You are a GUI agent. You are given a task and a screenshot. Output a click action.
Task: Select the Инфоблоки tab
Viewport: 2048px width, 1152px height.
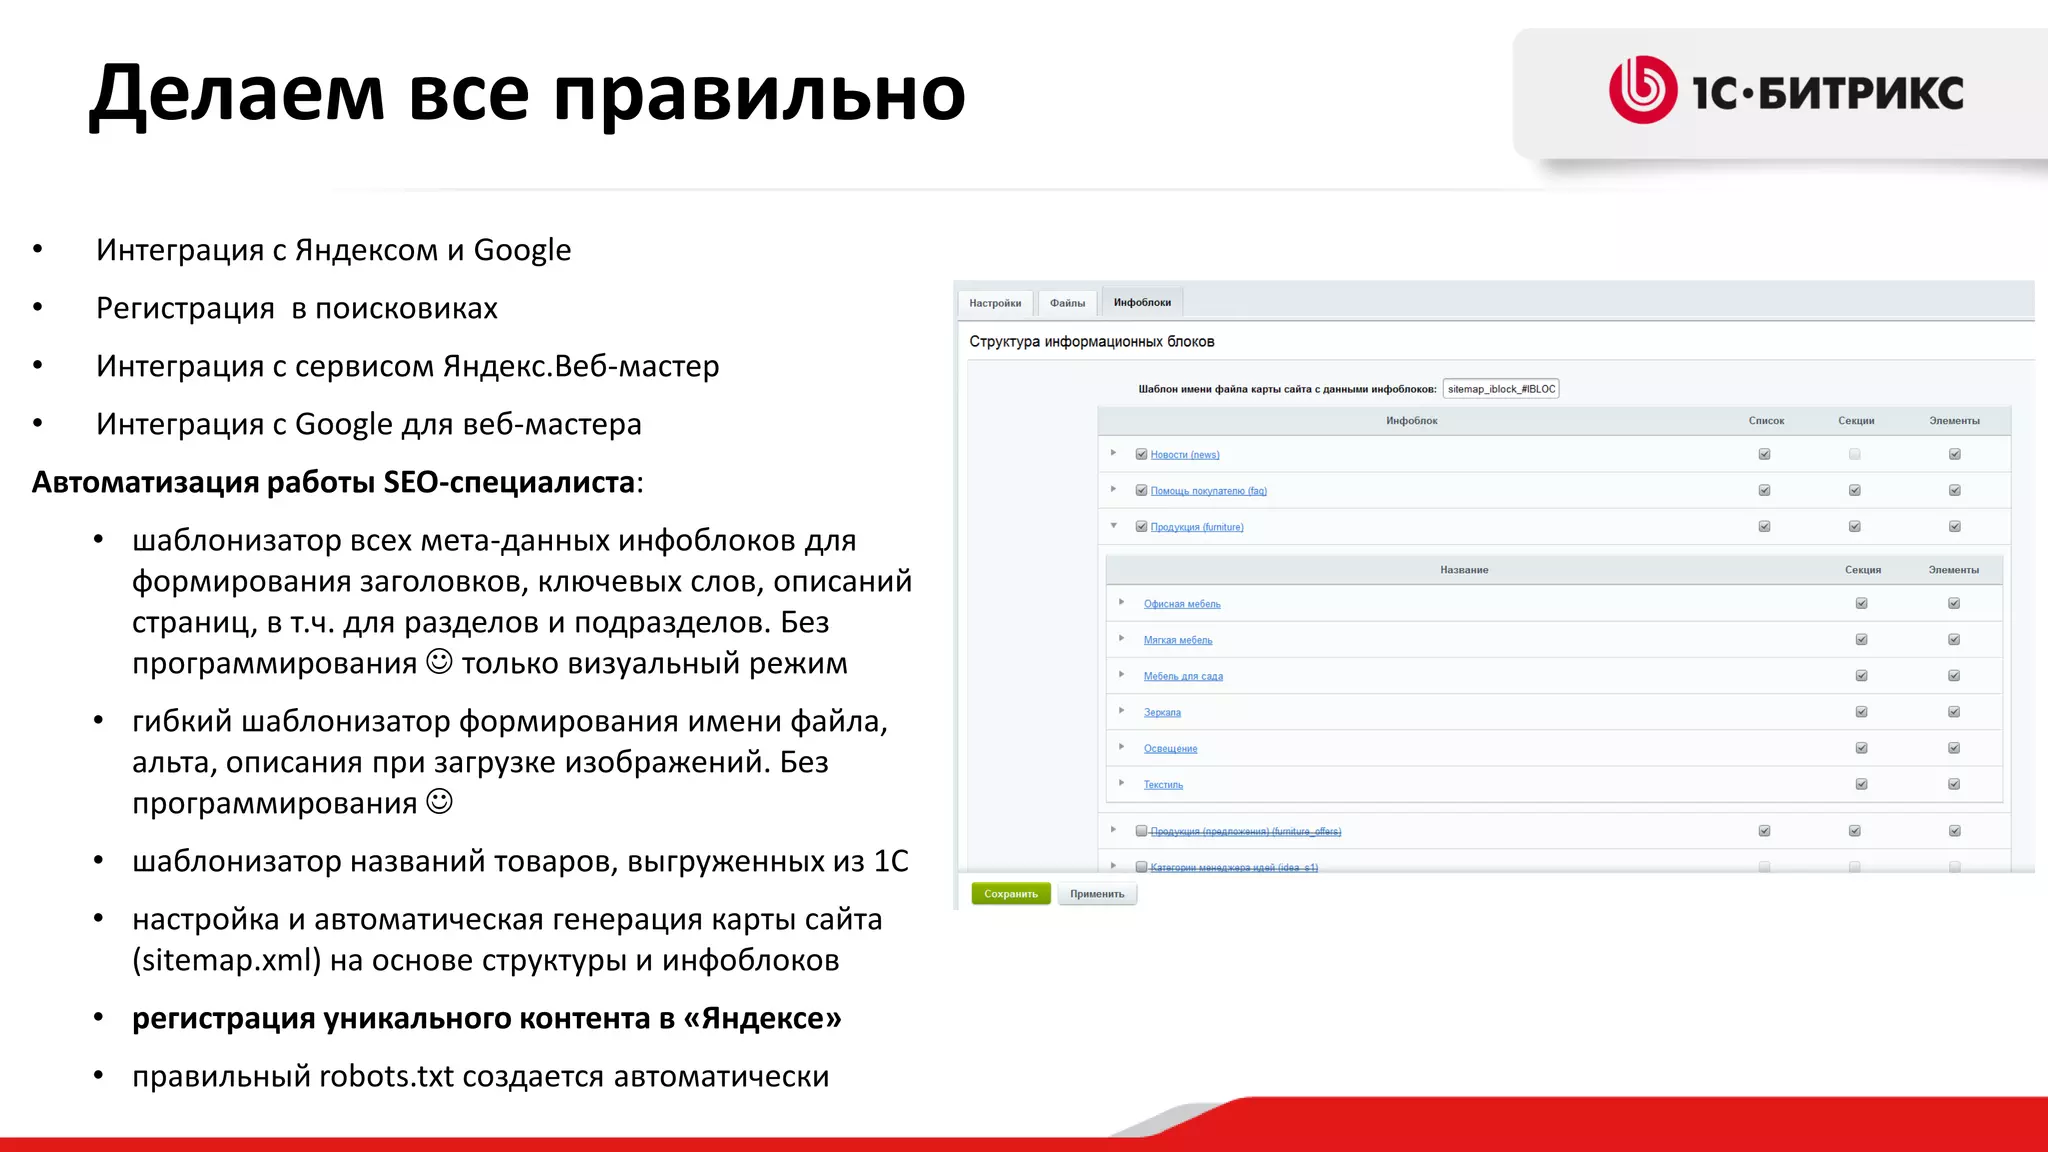pyautogui.click(x=1142, y=302)
